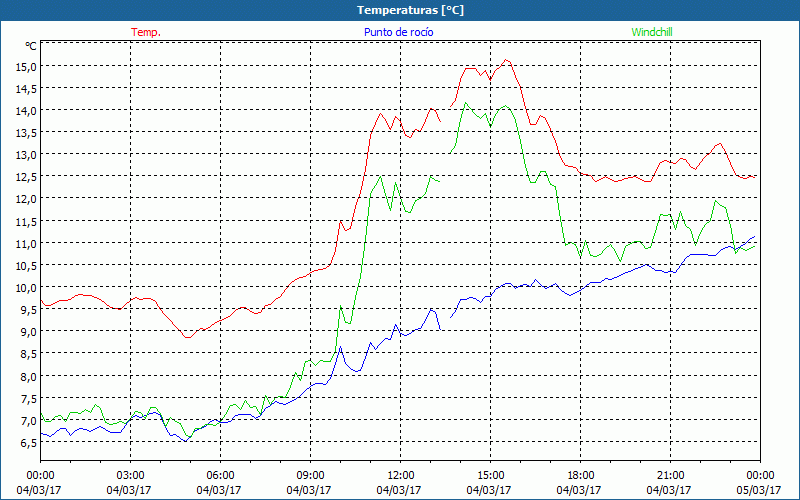Click the 14,0 y-axis value
800x500 pixels.
click(27, 111)
